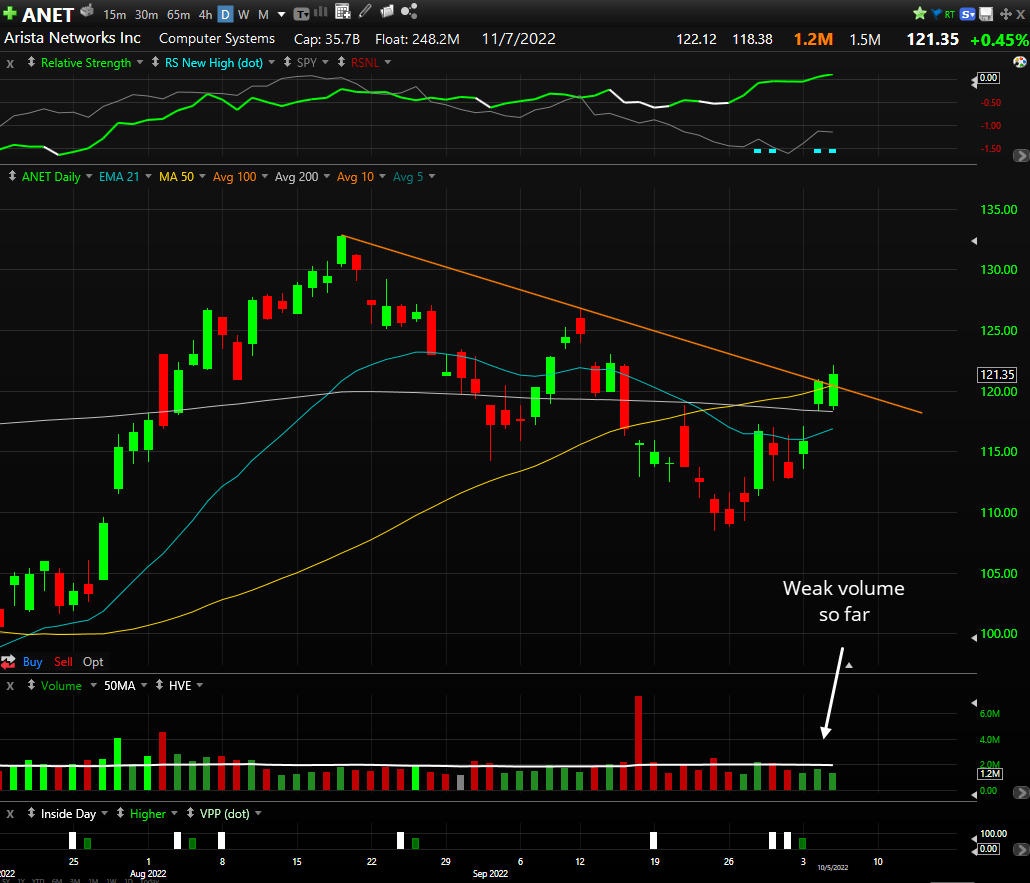
Task: Open the RS New High (dot) dropdown
Action: click(271, 62)
